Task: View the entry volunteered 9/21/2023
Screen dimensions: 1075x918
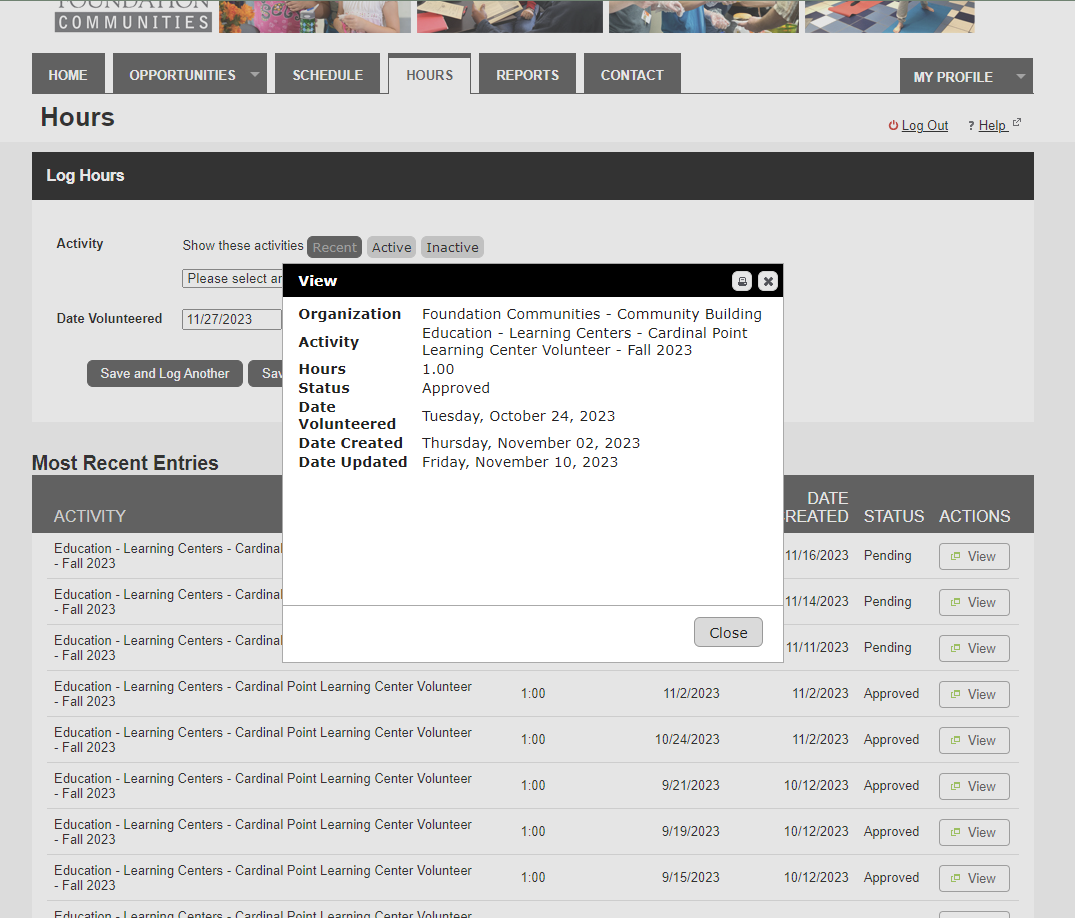Action: pos(974,786)
